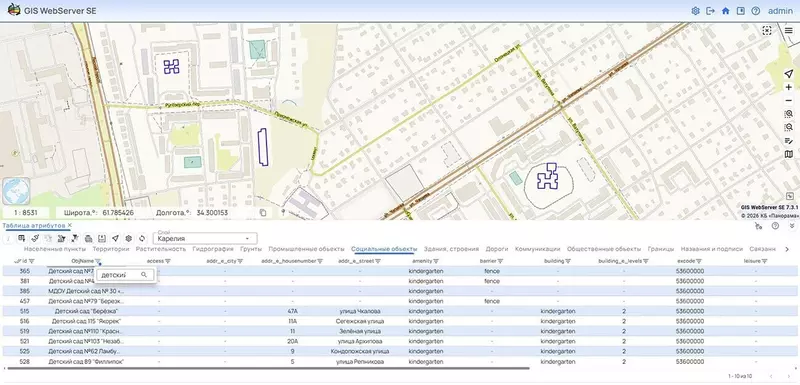Open filter for barrier column
Viewport: 800px width, 385px height.
(501, 261)
